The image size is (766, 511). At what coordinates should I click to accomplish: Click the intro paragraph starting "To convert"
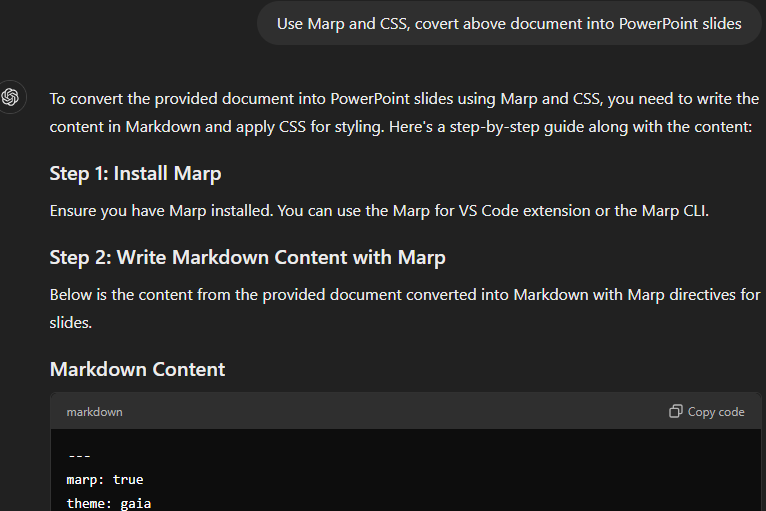[404, 113]
